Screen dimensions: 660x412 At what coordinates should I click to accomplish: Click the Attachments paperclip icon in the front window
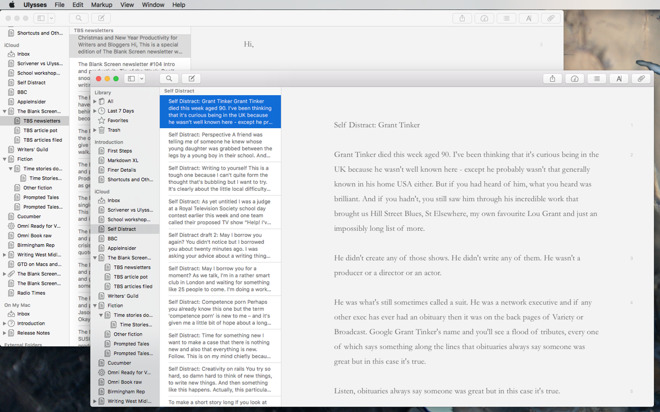[x=641, y=79]
